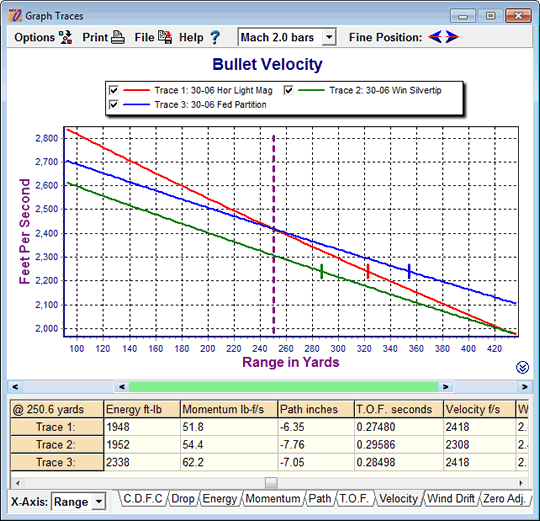The width and height of the screenshot is (540, 521).
Task: Uncheck Trace 1 Hor Light Mag
Action: pyautogui.click(x=114, y=90)
